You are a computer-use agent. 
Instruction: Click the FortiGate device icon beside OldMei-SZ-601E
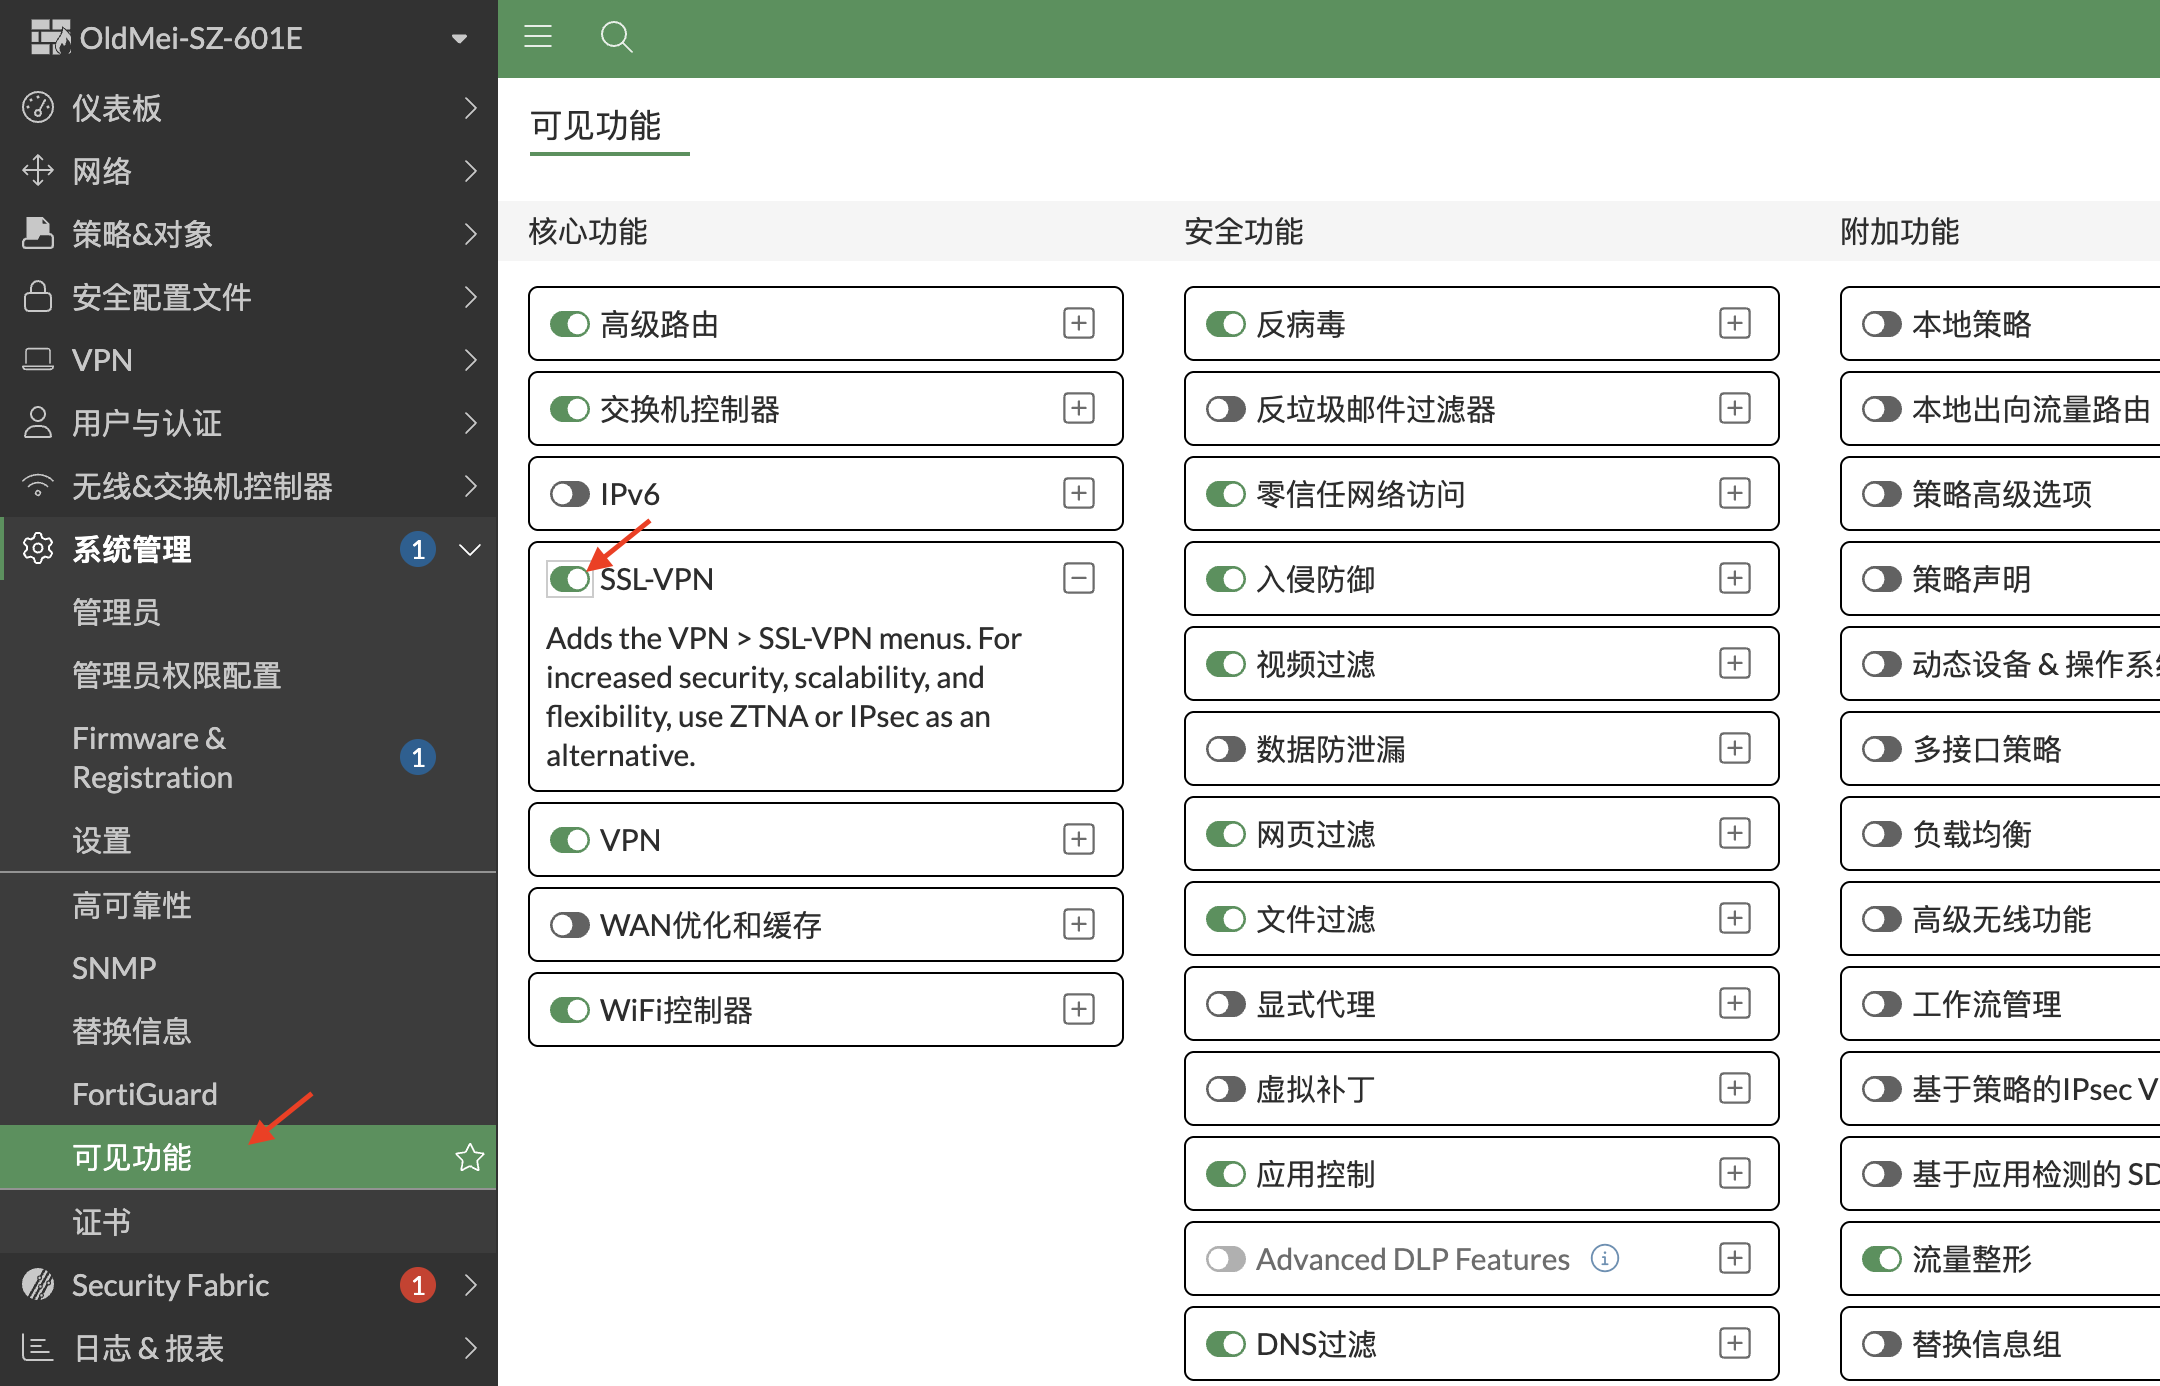[50, 37]
